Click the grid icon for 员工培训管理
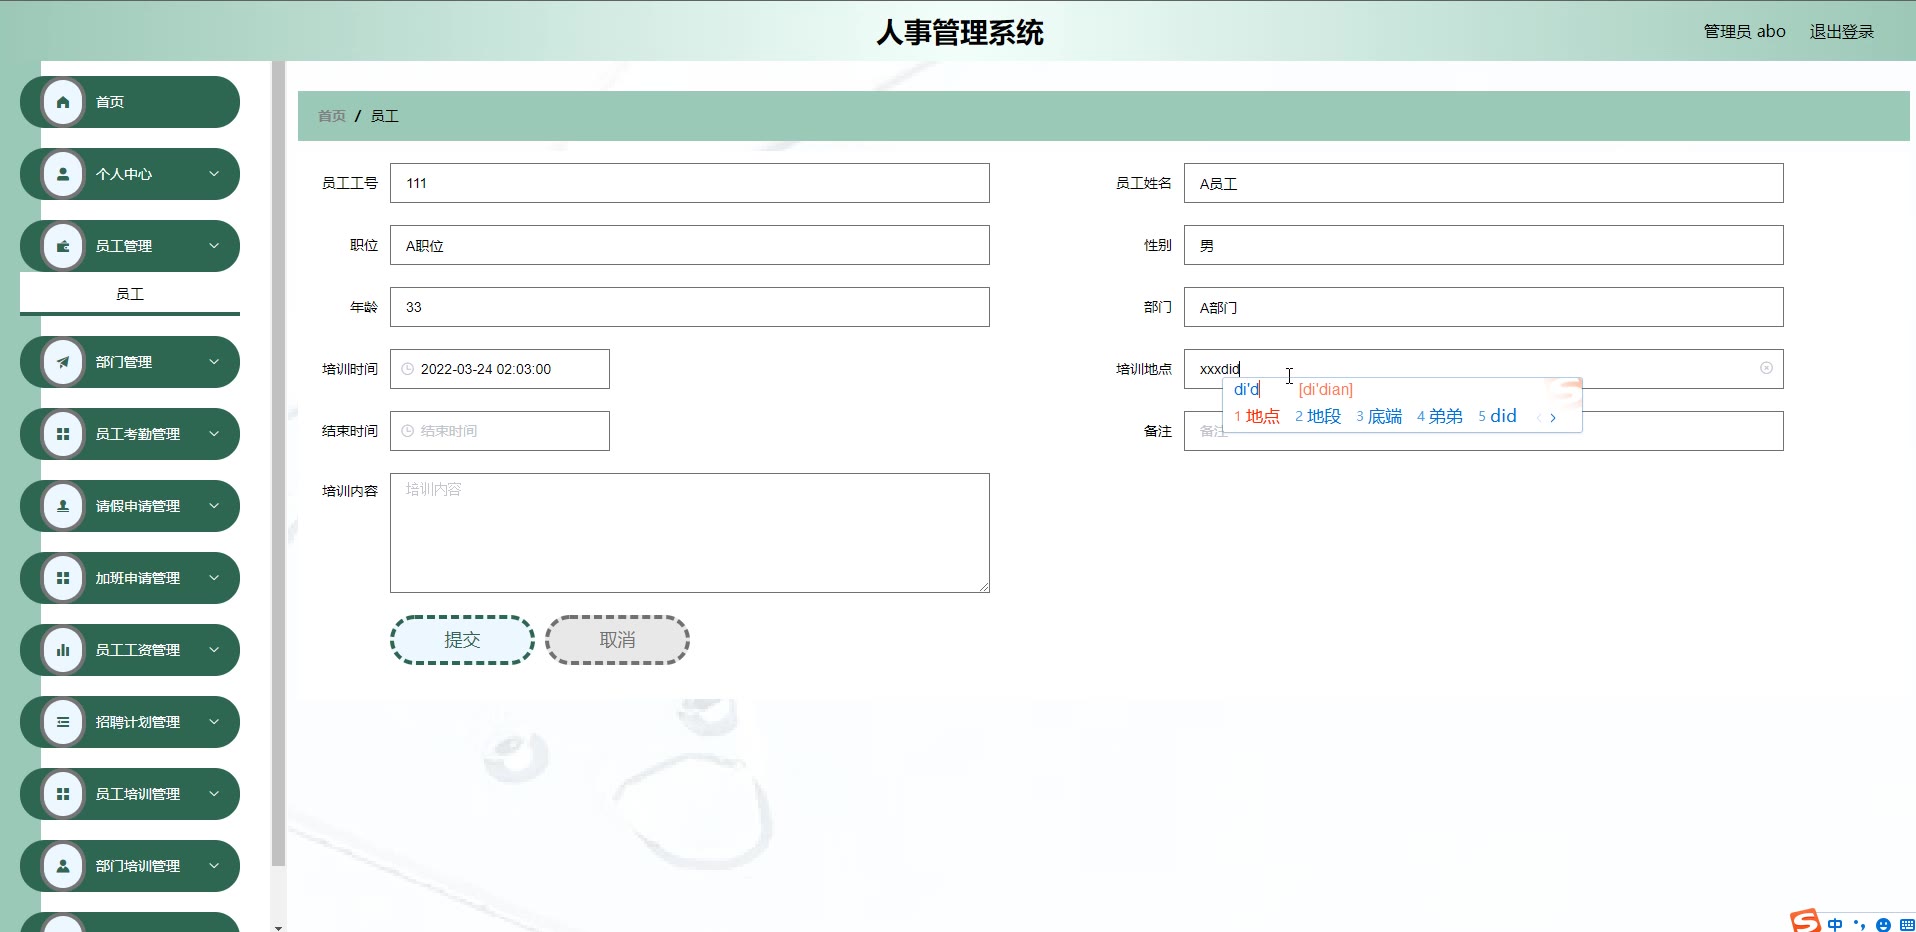The width and height of the screenshot is (1916, 932). point(63,794)
